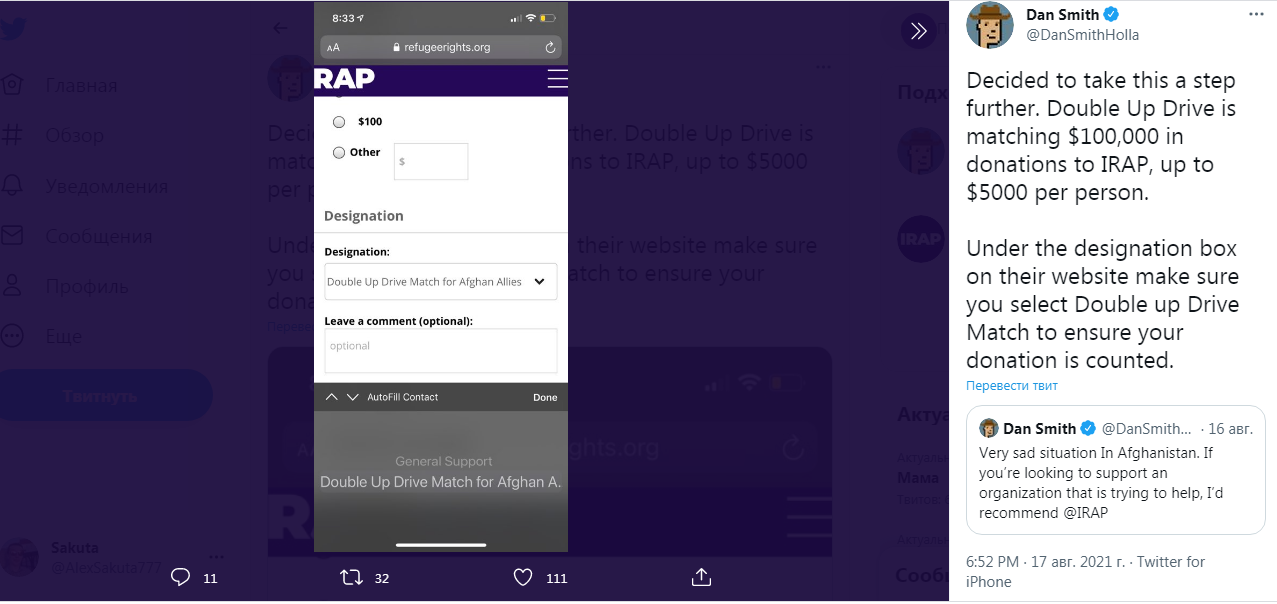Open the @DanSmithHolla handle link
Screen dimensions: 1277x604
1082,35
